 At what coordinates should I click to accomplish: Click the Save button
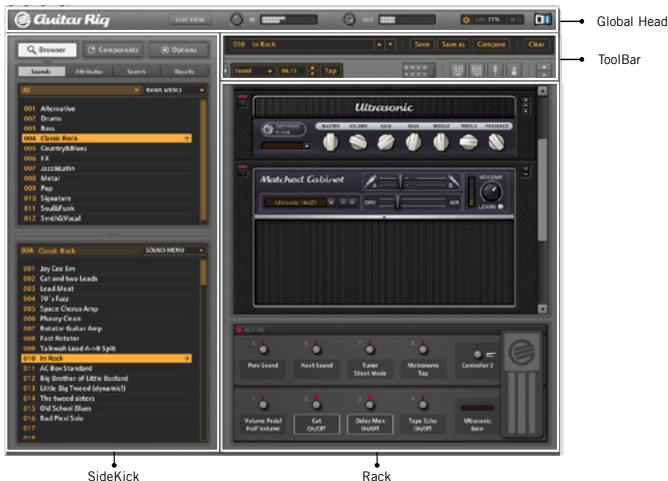422,44
